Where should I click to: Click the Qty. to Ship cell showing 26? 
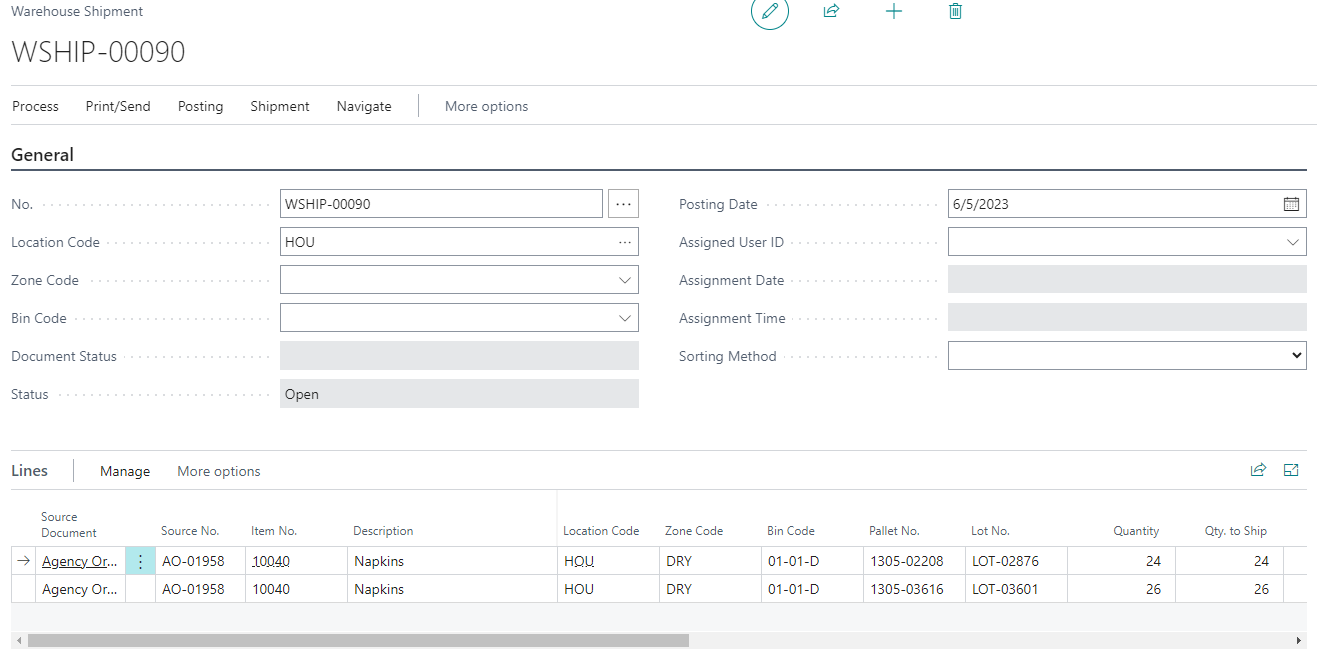[x=1228, y=589]
